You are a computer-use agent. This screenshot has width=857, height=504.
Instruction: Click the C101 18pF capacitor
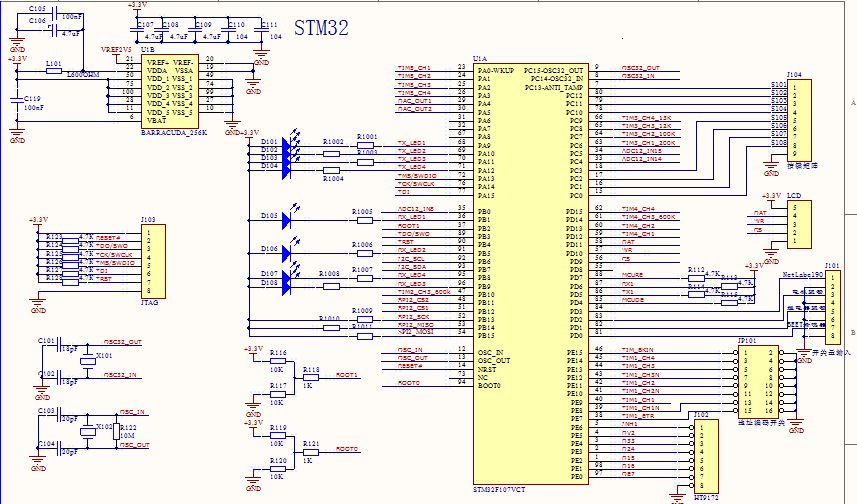(59, 344)
